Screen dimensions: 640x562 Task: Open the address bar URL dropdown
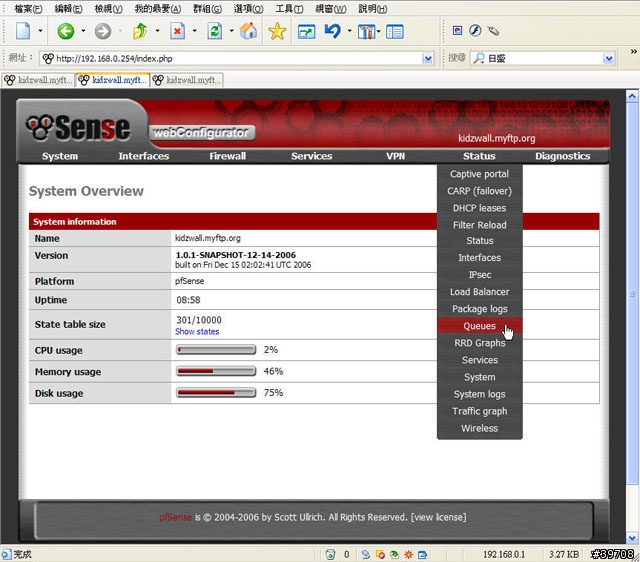click(427, 58)
